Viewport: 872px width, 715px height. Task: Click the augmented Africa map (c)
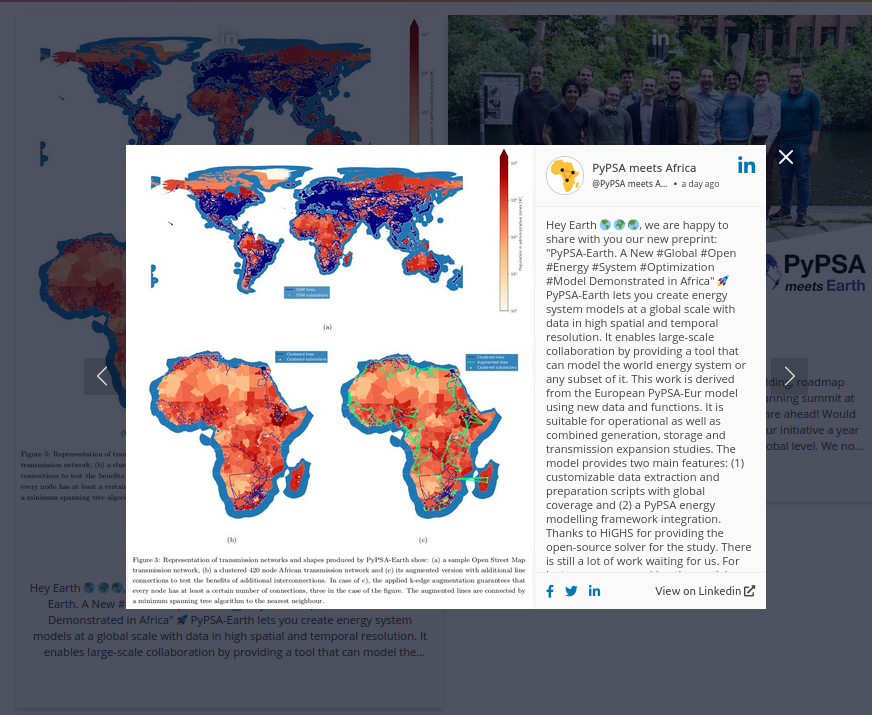point(422,434)
